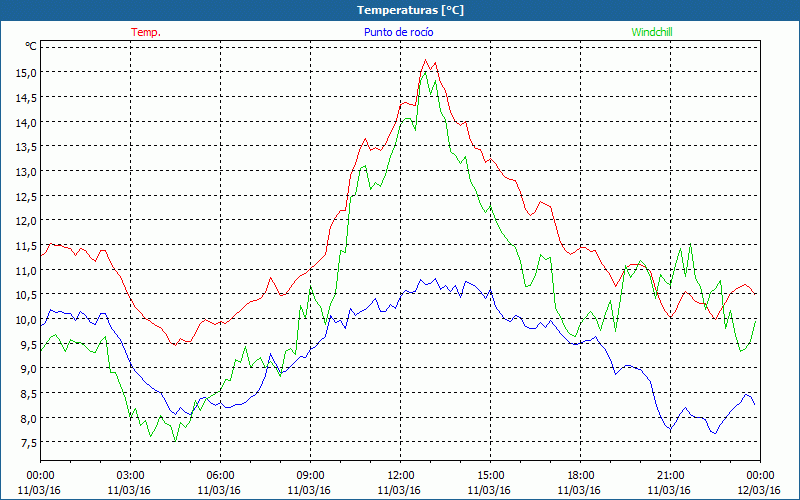
Task: Click the 18:00 time axis label
Action: coord(581,476)
